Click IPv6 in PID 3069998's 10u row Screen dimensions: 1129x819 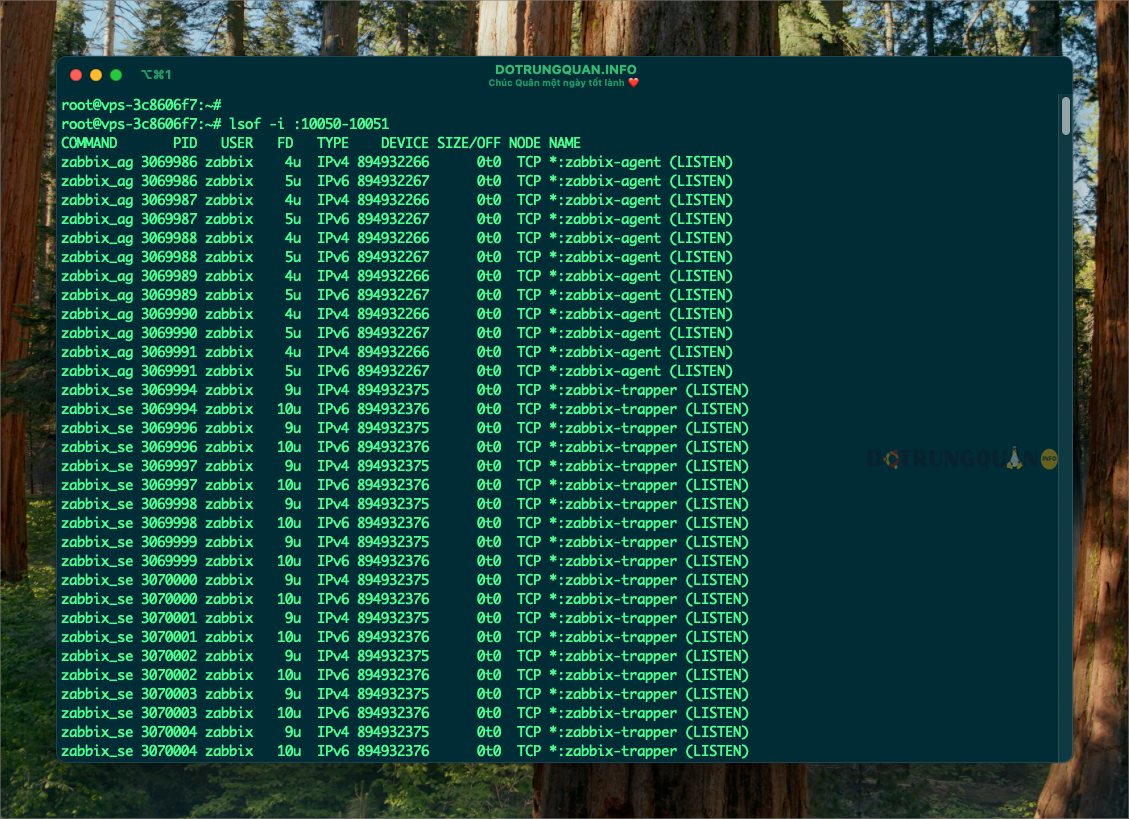click(333, 523)
